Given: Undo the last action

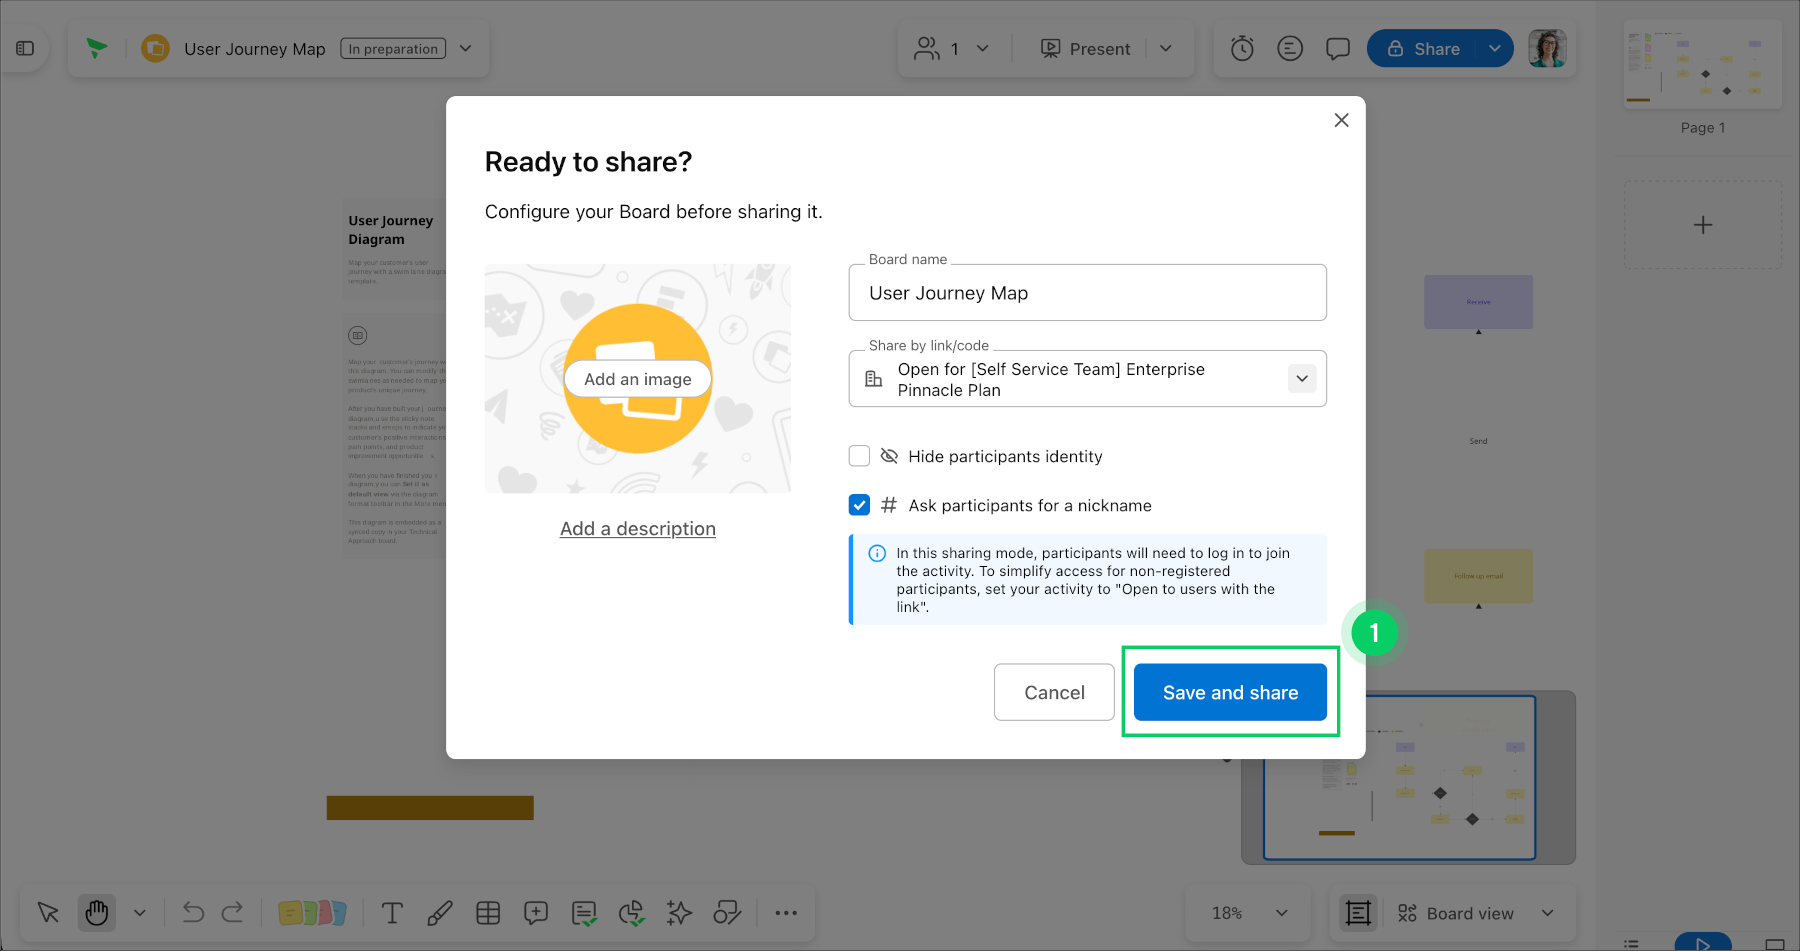Looking at the screenshot, I should (x=193, y=912).
